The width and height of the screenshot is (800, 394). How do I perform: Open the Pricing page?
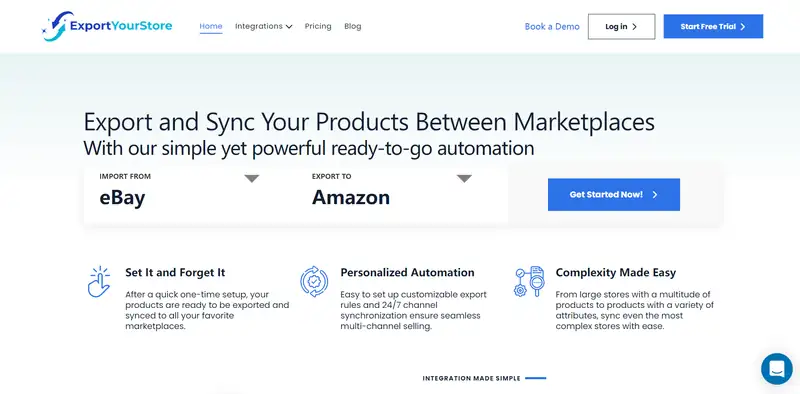(318, 26)
